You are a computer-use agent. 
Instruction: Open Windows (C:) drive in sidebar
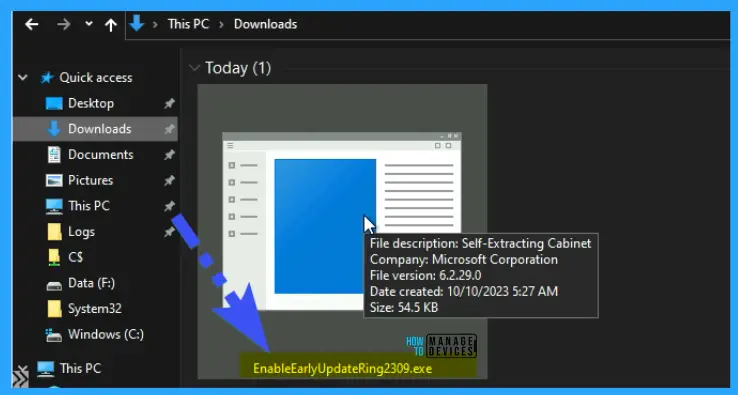106,334
